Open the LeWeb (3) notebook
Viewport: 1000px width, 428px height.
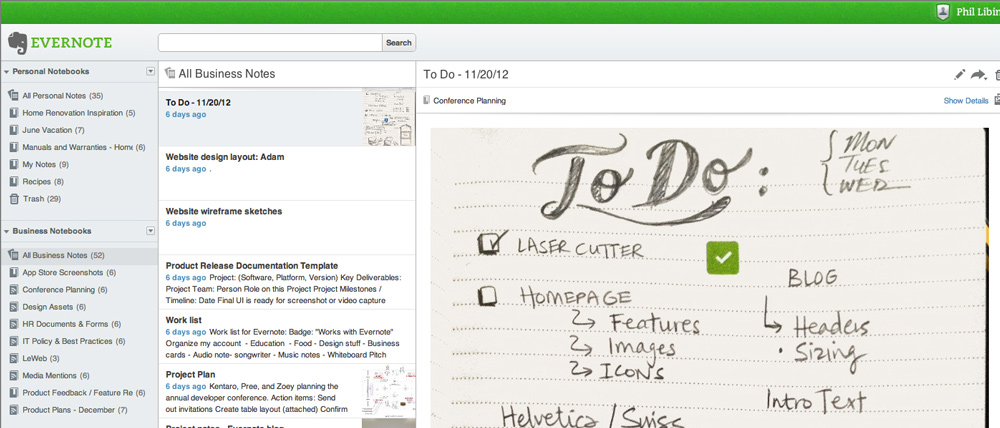[41, 358]
